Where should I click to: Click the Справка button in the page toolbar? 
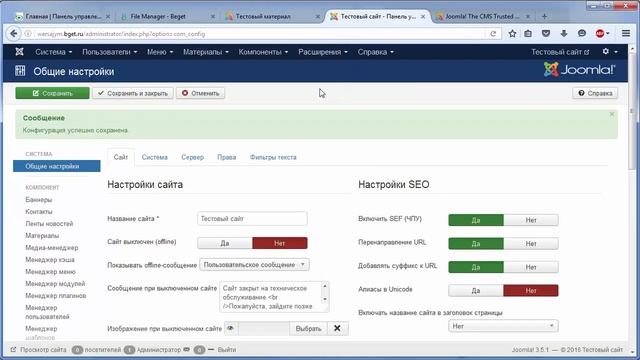(595, 93)
